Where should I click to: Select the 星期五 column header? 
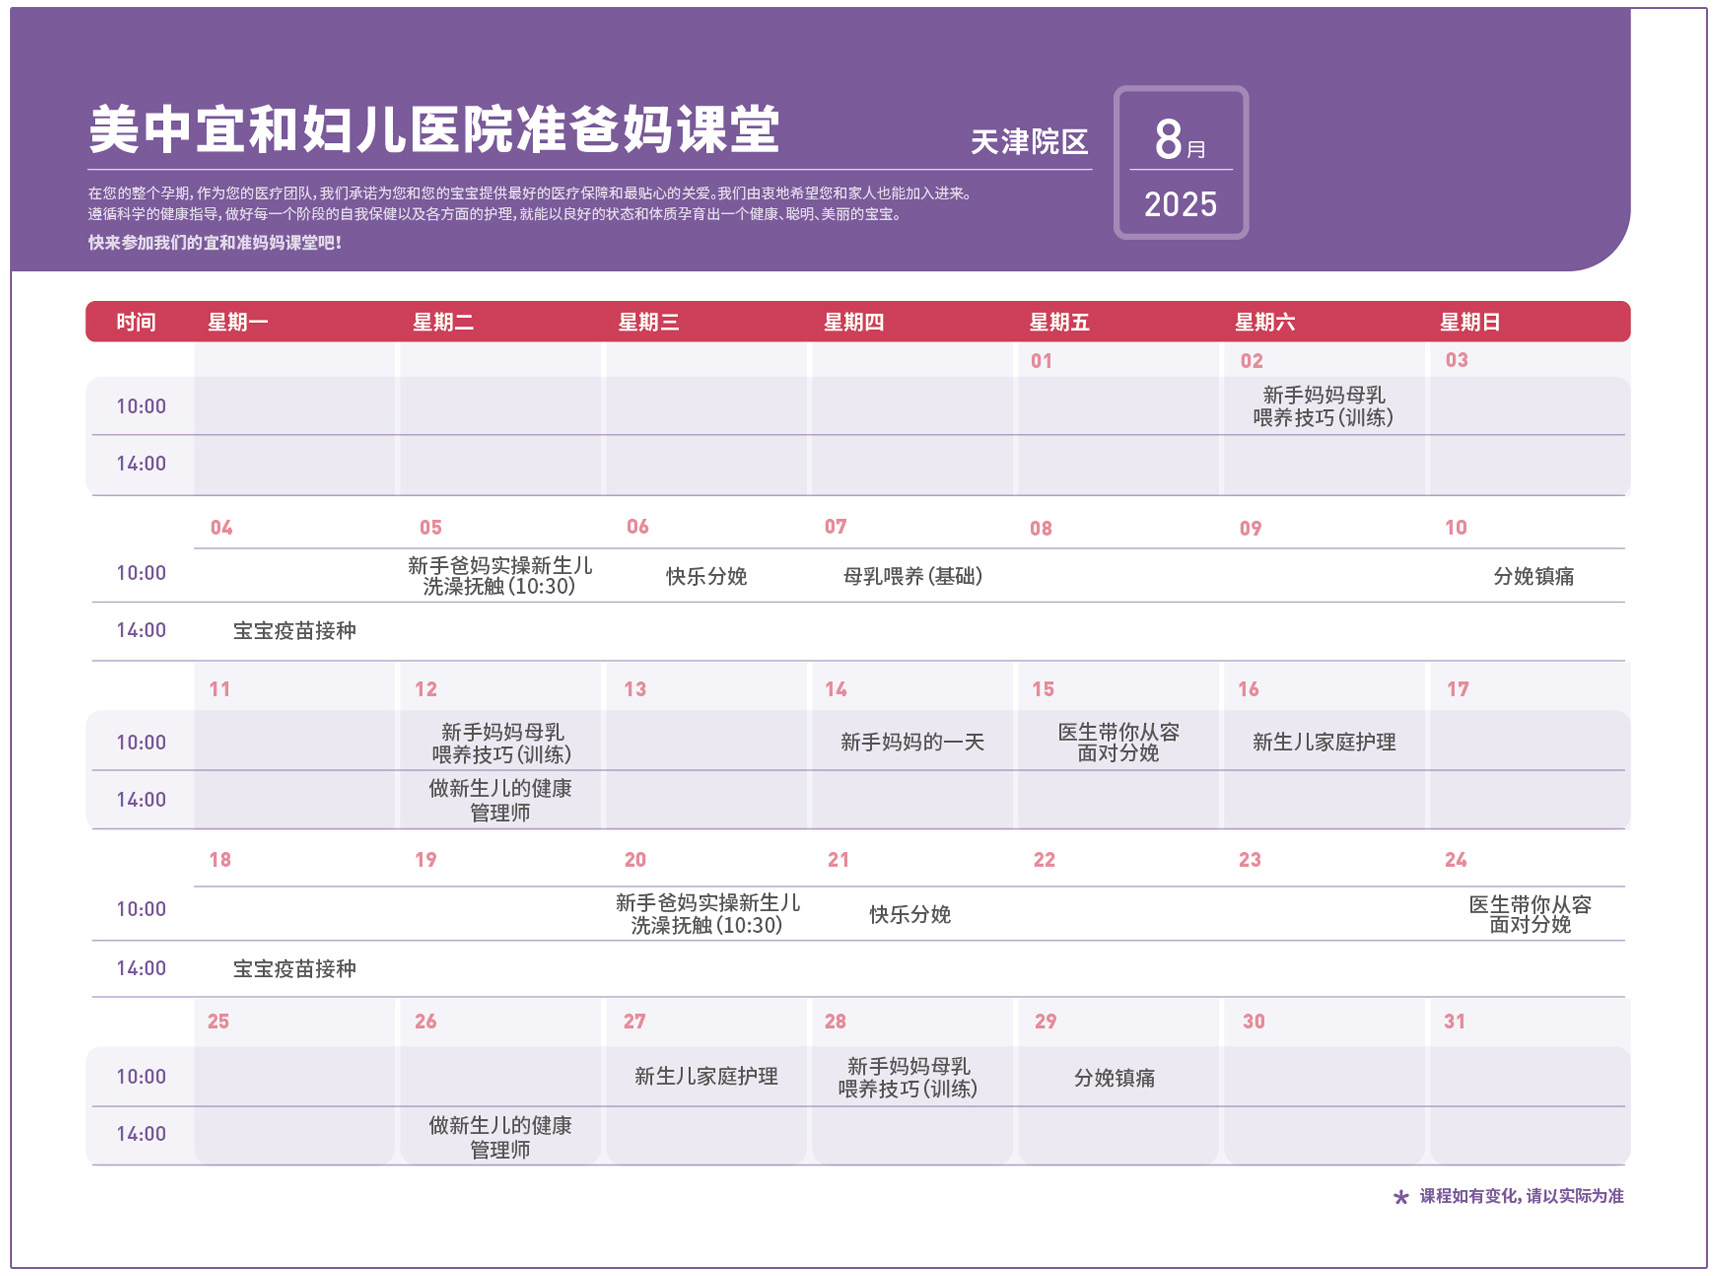(x=1060, y=322)
